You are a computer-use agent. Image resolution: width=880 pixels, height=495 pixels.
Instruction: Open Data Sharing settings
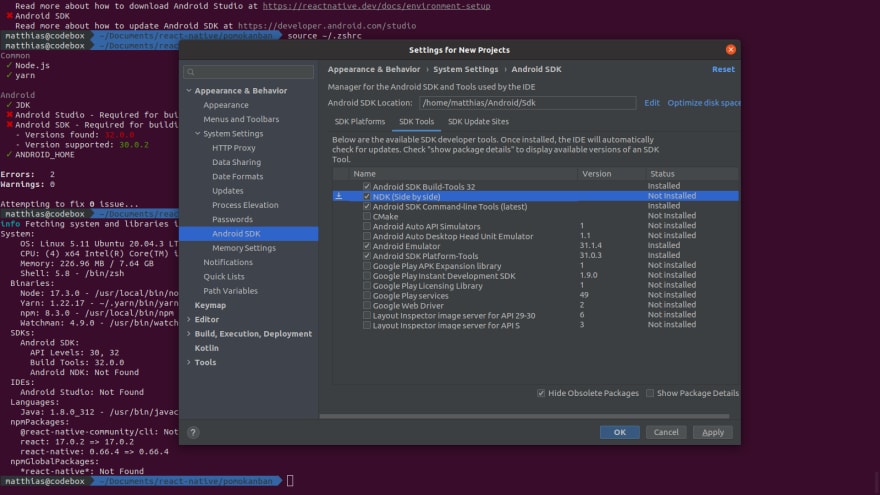click(x=236, y=162)
